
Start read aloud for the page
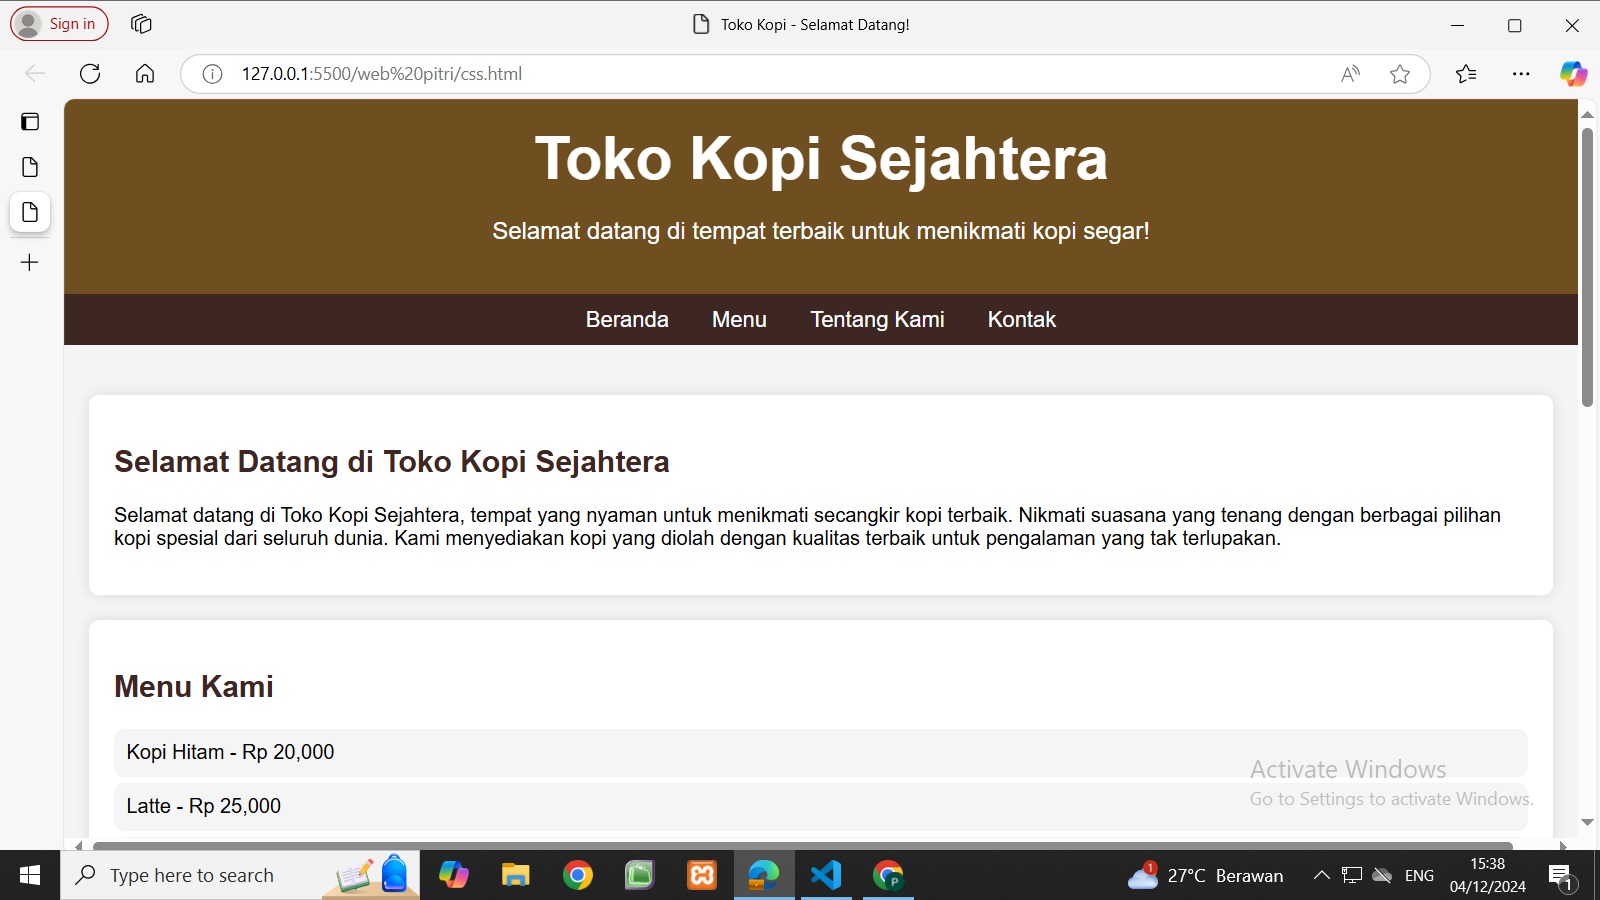click(1350, 73)
